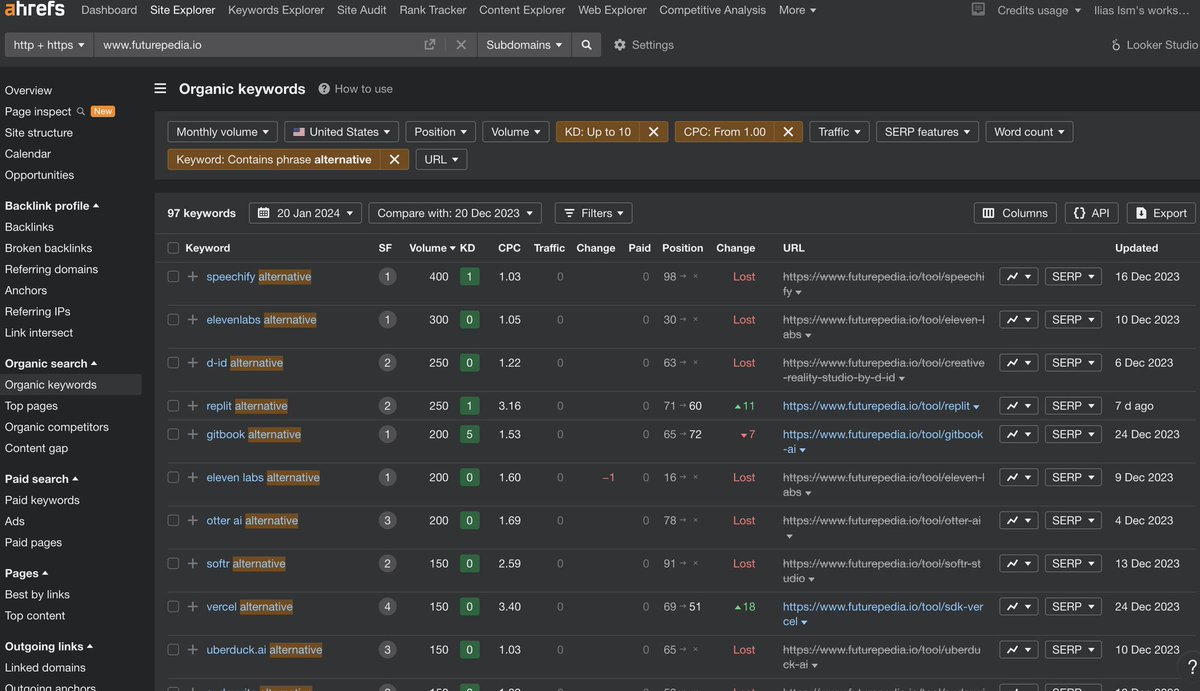
Task: Remove the Keyword contains alternative filter
Action: coord(394,159)
